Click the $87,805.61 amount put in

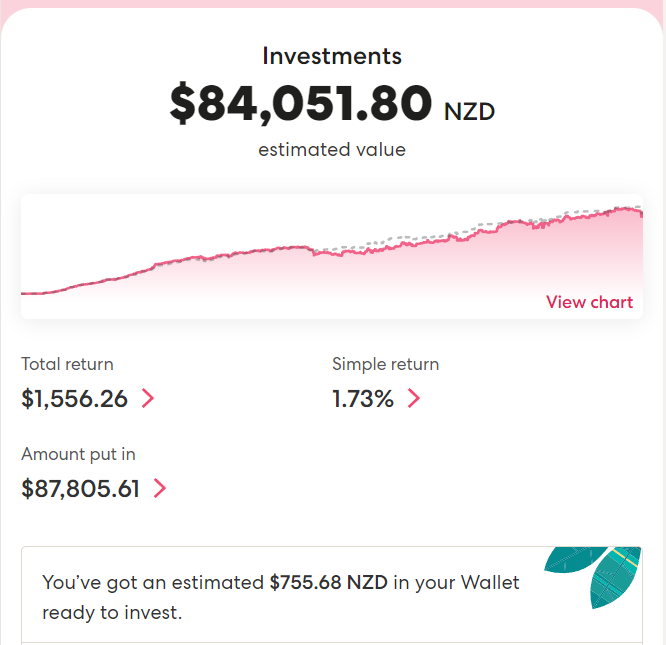pyautogui.click(x=80, y=489)
